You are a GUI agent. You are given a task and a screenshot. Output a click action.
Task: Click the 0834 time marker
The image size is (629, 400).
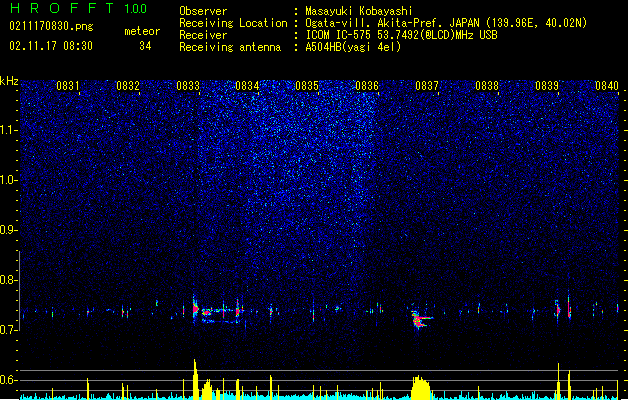pyautogui.click(x=247, y=86)
